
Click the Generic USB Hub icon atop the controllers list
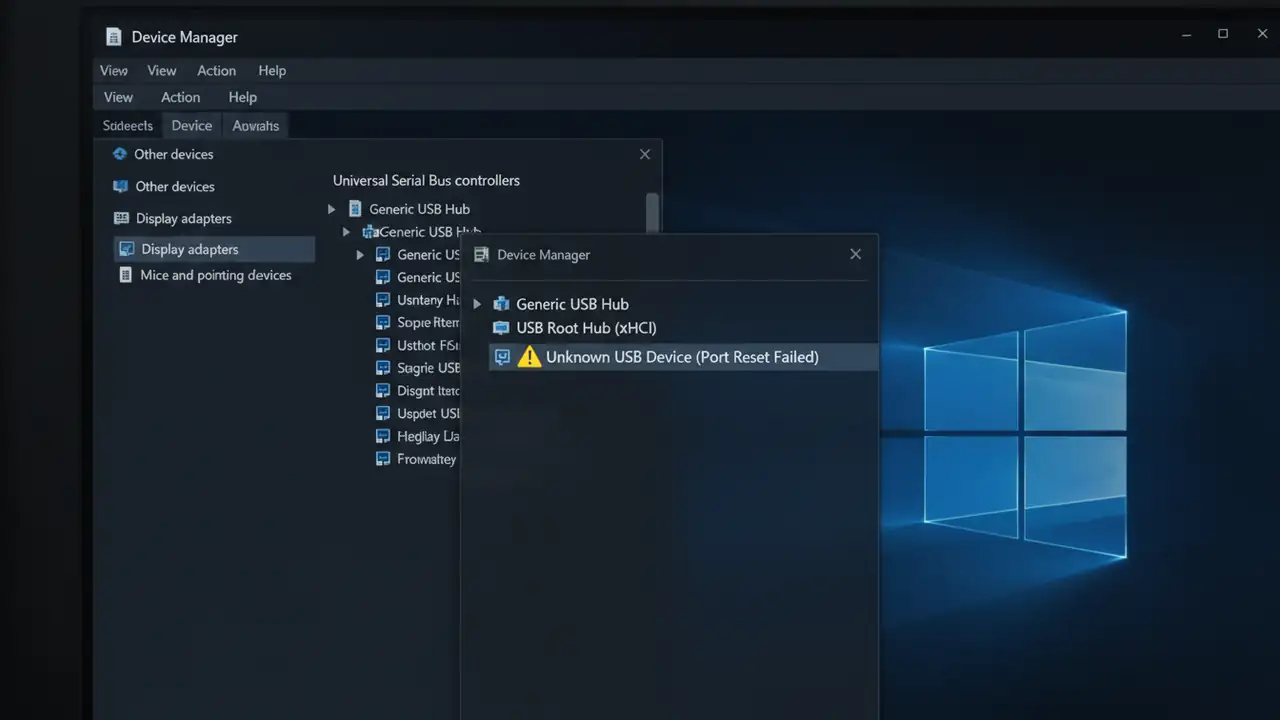pyautogui.click(x=355, y=208)
